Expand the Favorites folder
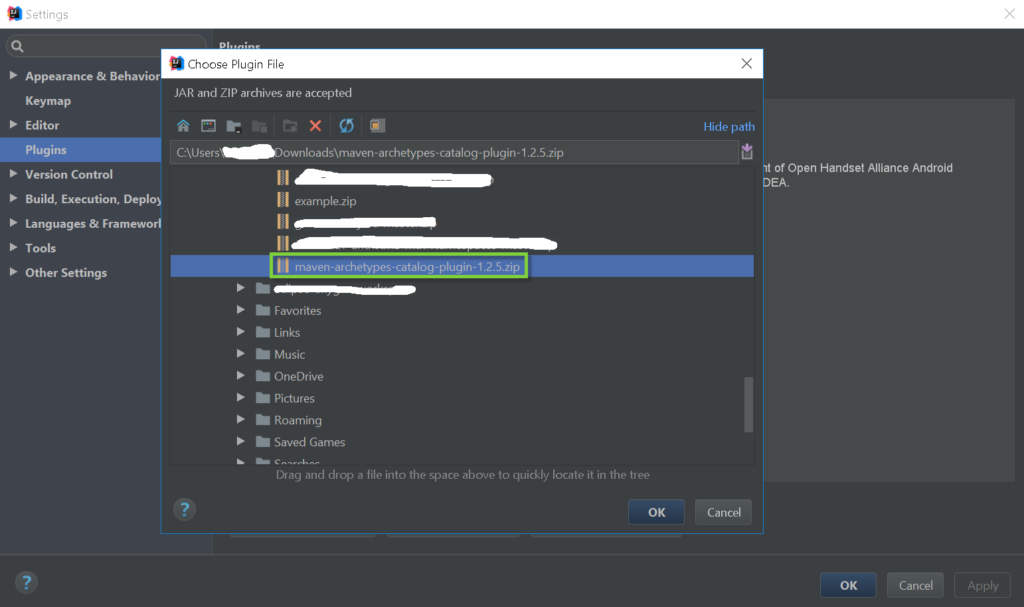Viewport: 1024px width, 607px height. (240, 310)
